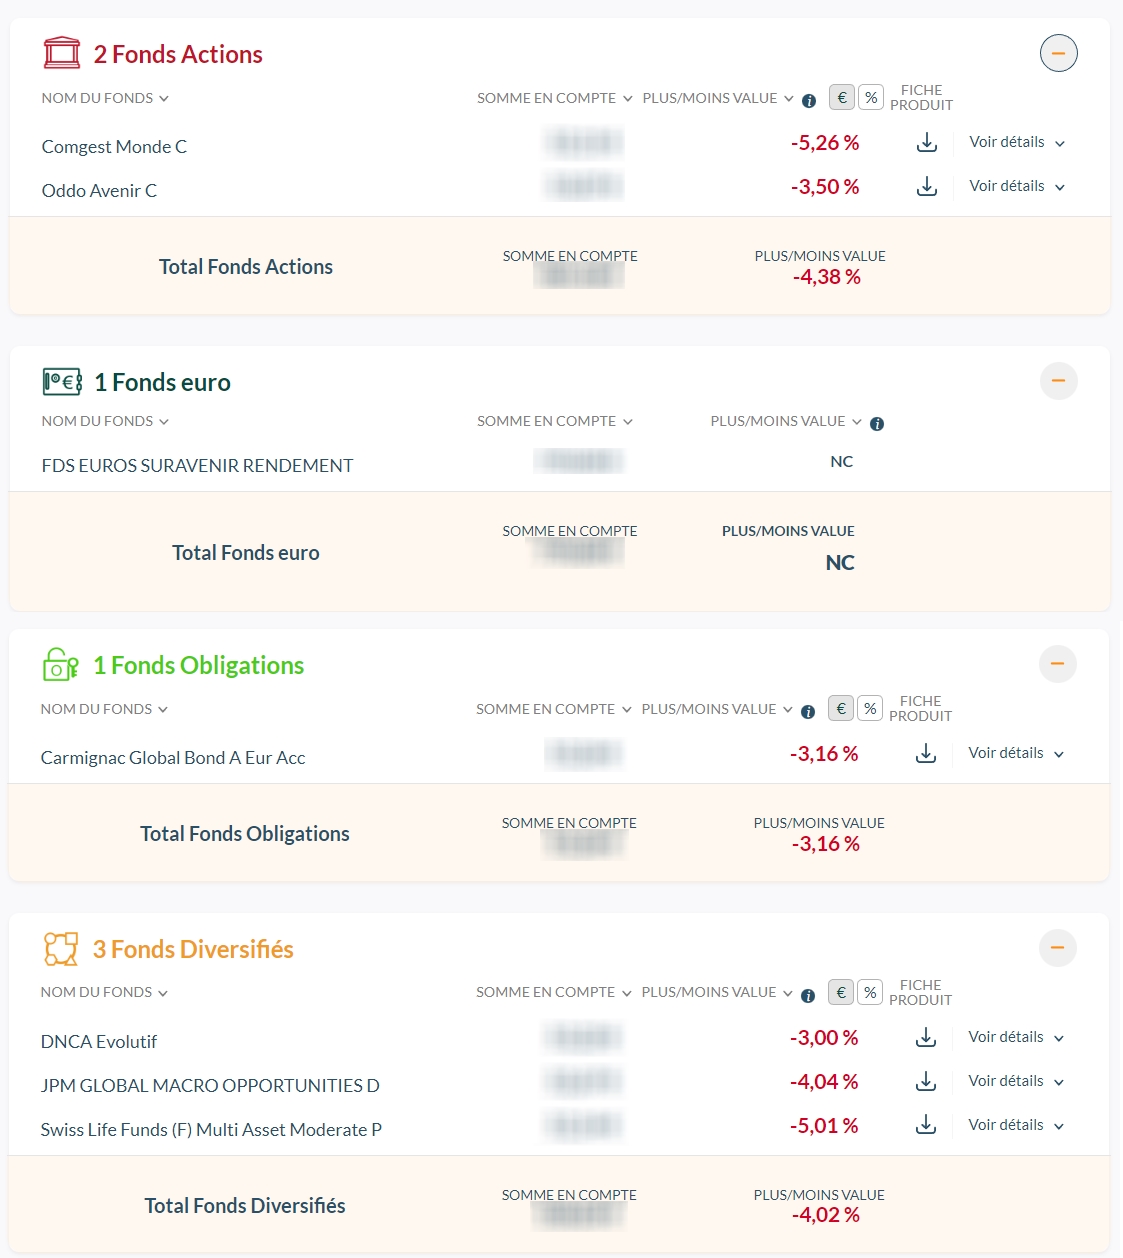Open Voir détails for JPM Global Macro

[x=1015, y=1082]
